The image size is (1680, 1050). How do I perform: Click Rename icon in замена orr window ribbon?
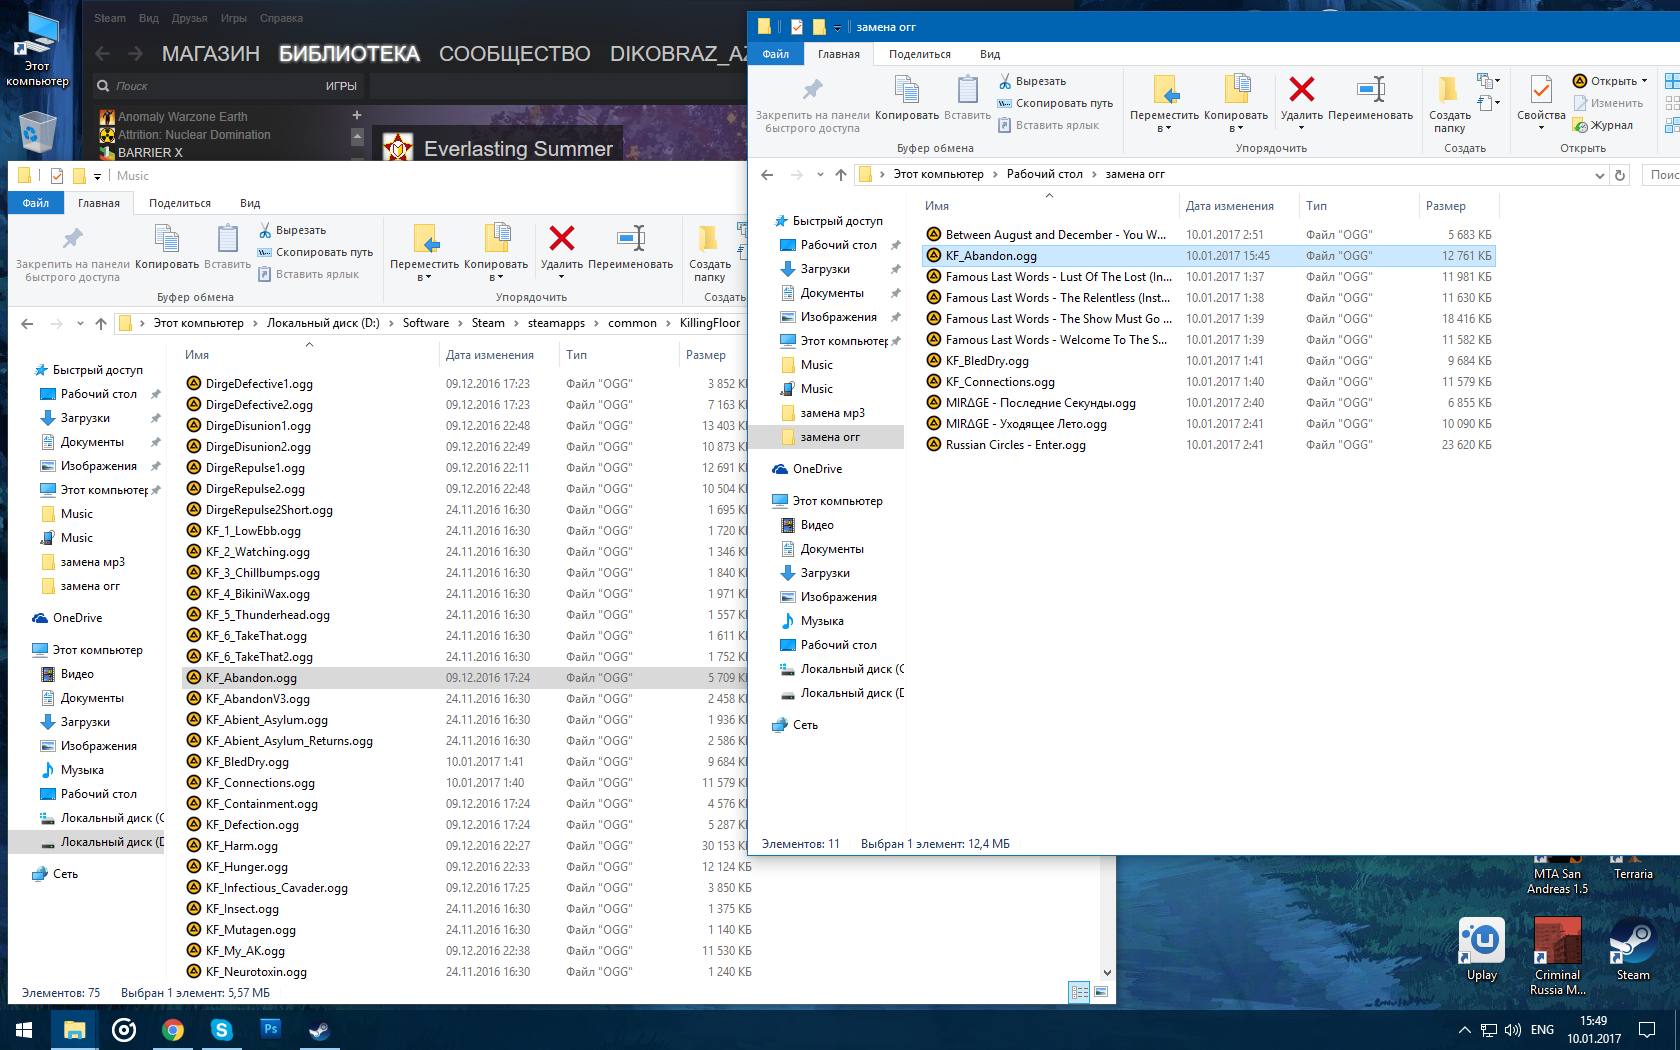pyautogui.click(x=1370, y=89)
